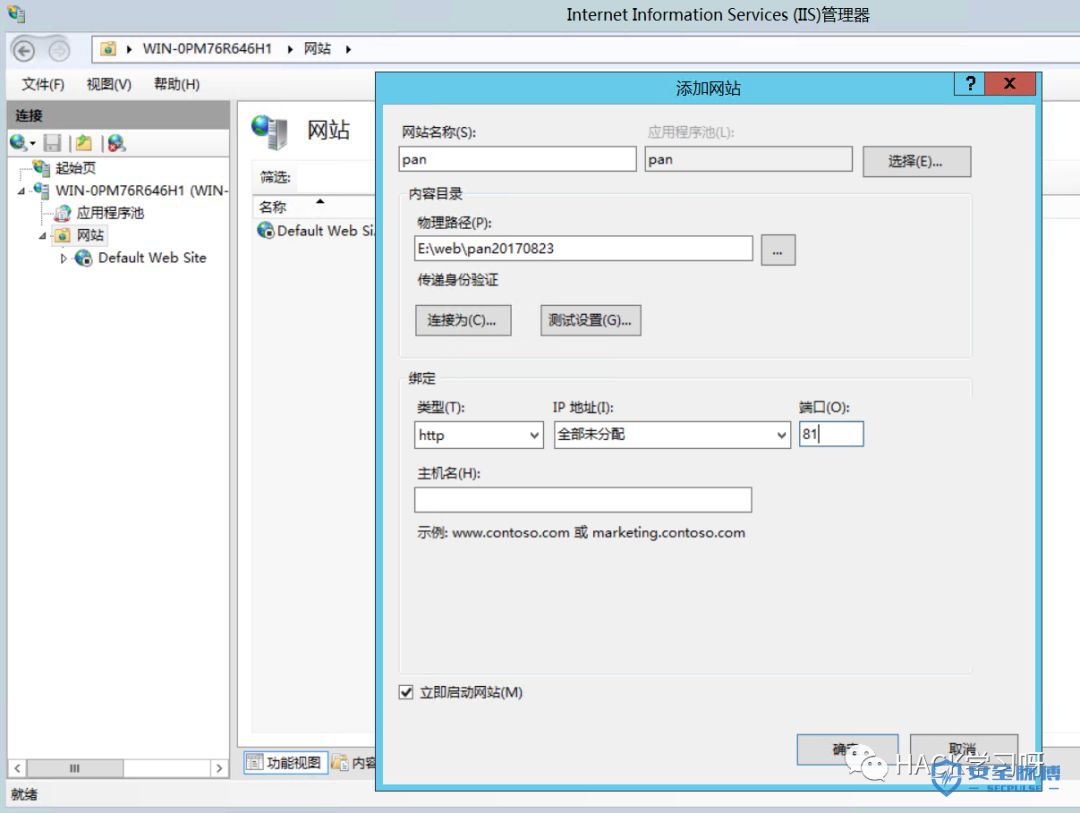Click the physical path field E:\web\pan20170823

(583, 248)
